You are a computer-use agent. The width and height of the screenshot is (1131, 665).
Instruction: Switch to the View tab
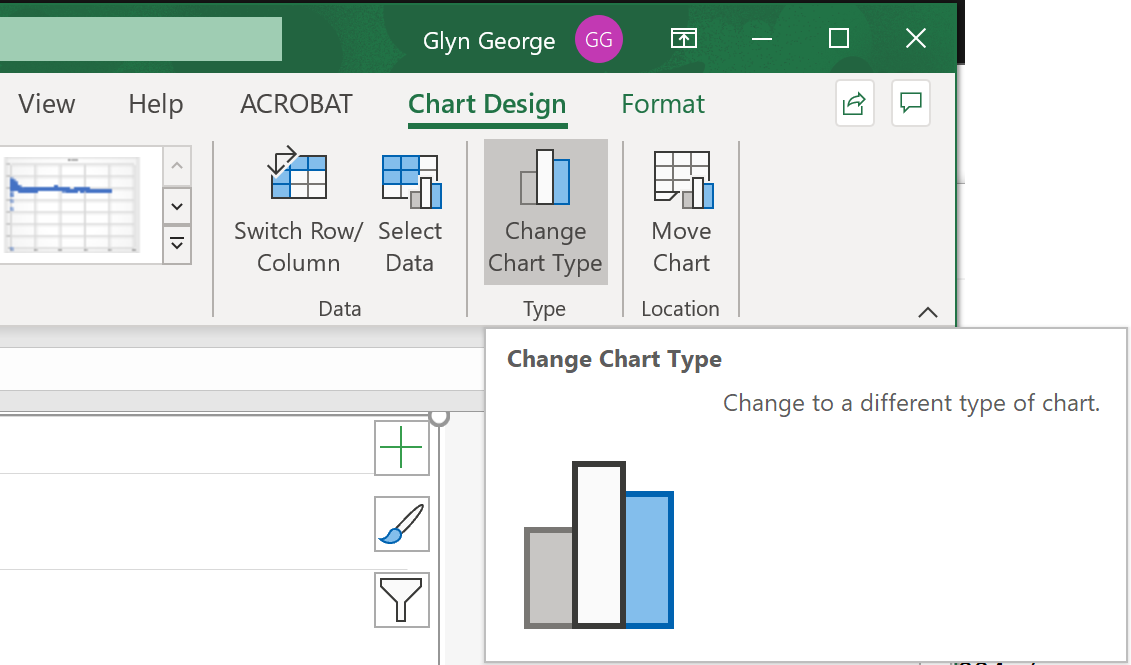(x=47, y=104)
